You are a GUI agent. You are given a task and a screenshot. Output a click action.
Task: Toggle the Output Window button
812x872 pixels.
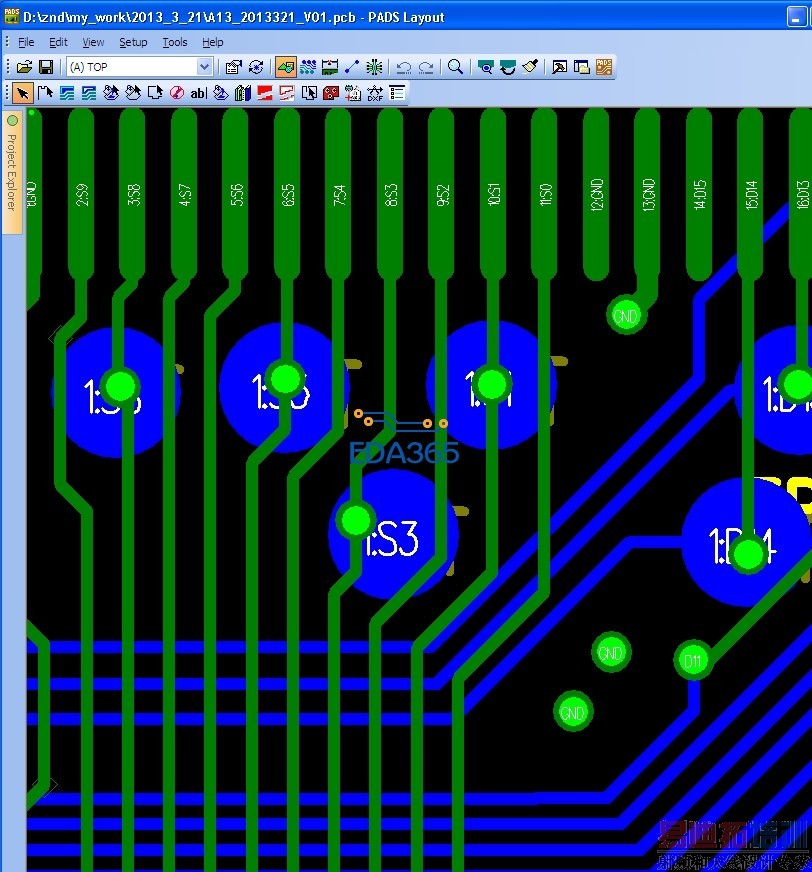559,67
